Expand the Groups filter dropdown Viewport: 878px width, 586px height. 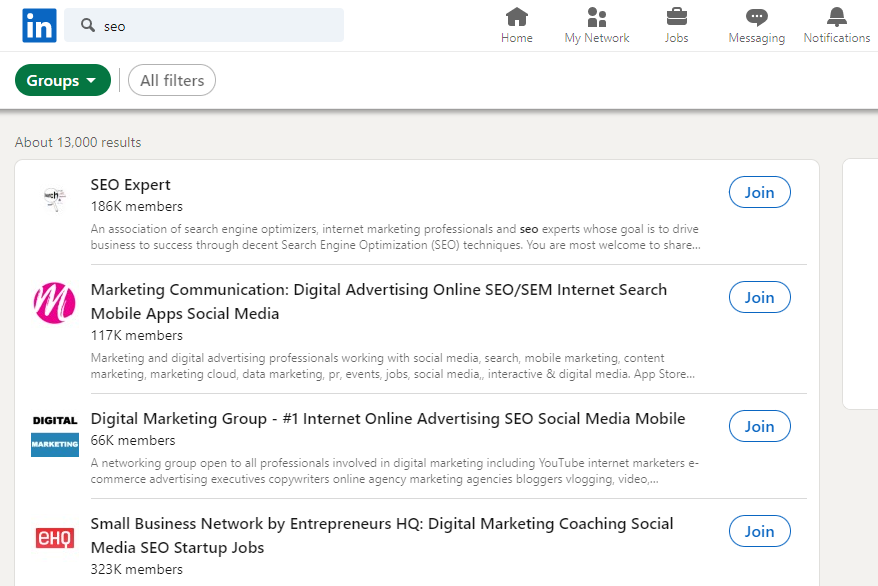[63, 80]
